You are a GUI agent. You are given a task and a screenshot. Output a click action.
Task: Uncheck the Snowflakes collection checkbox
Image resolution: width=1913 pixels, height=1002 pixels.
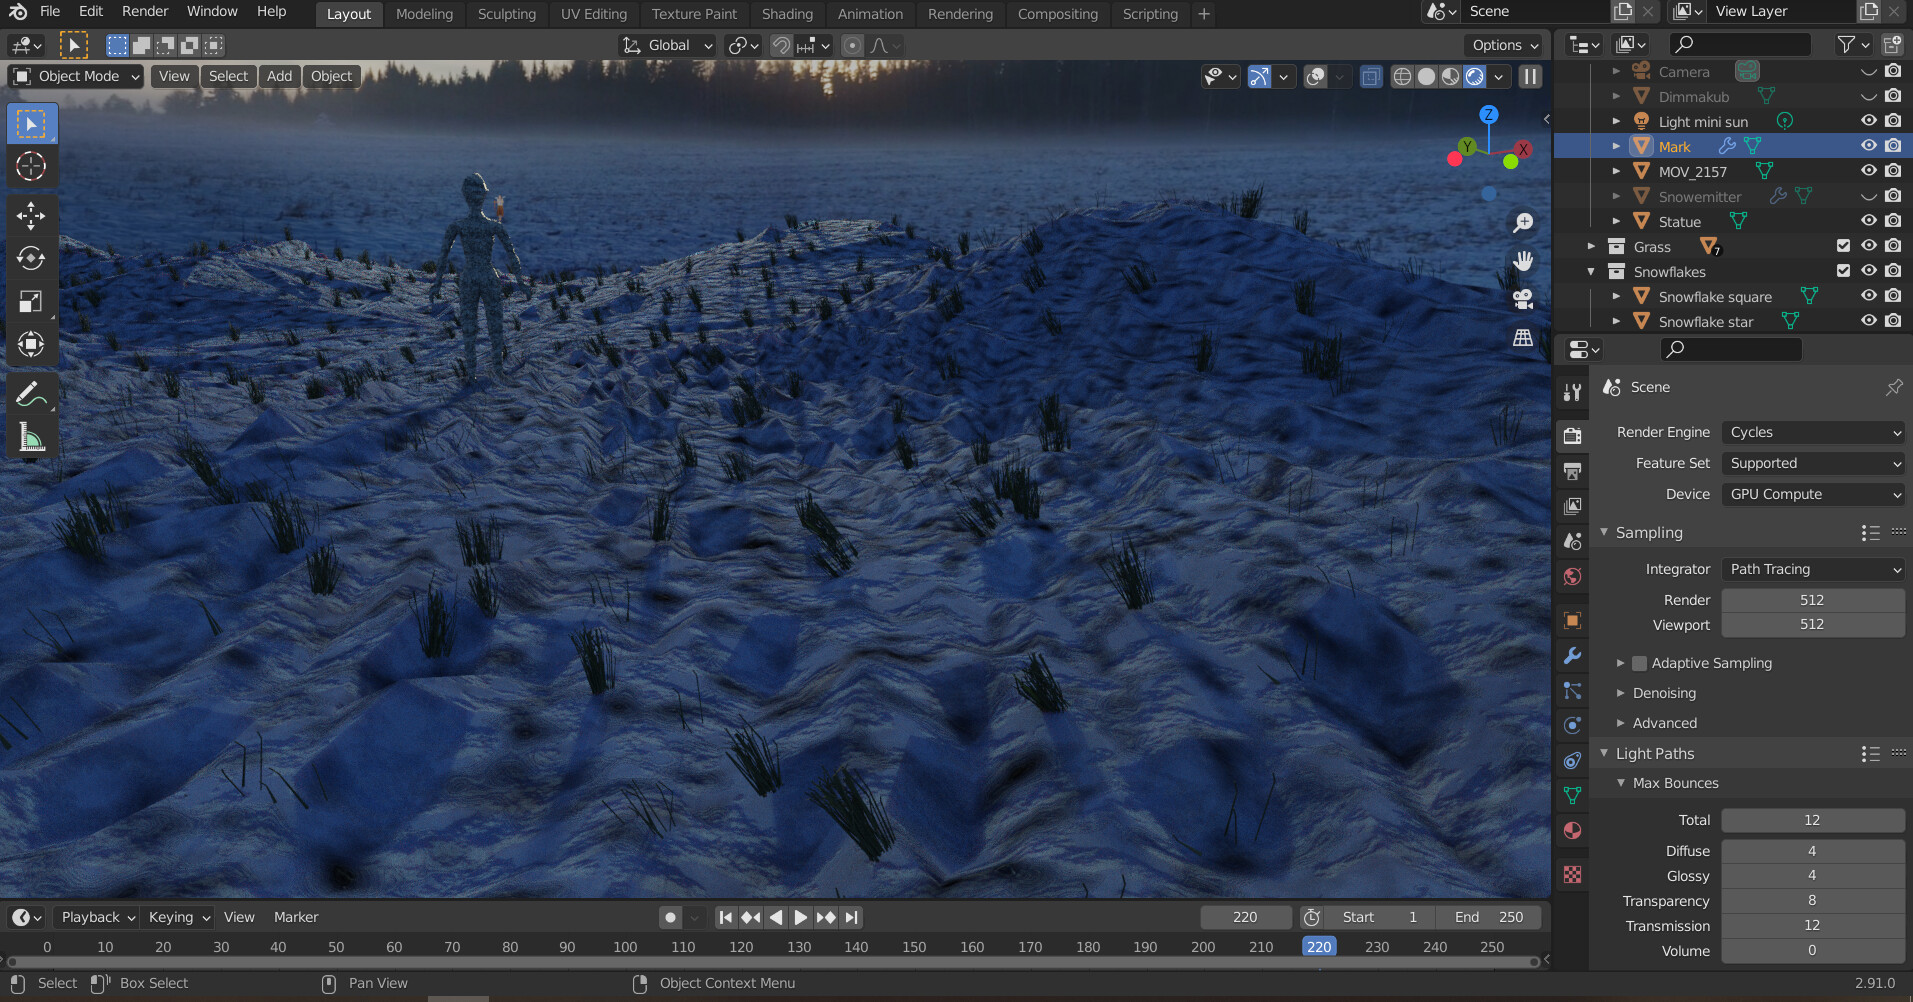click(x=1843, y=271)
